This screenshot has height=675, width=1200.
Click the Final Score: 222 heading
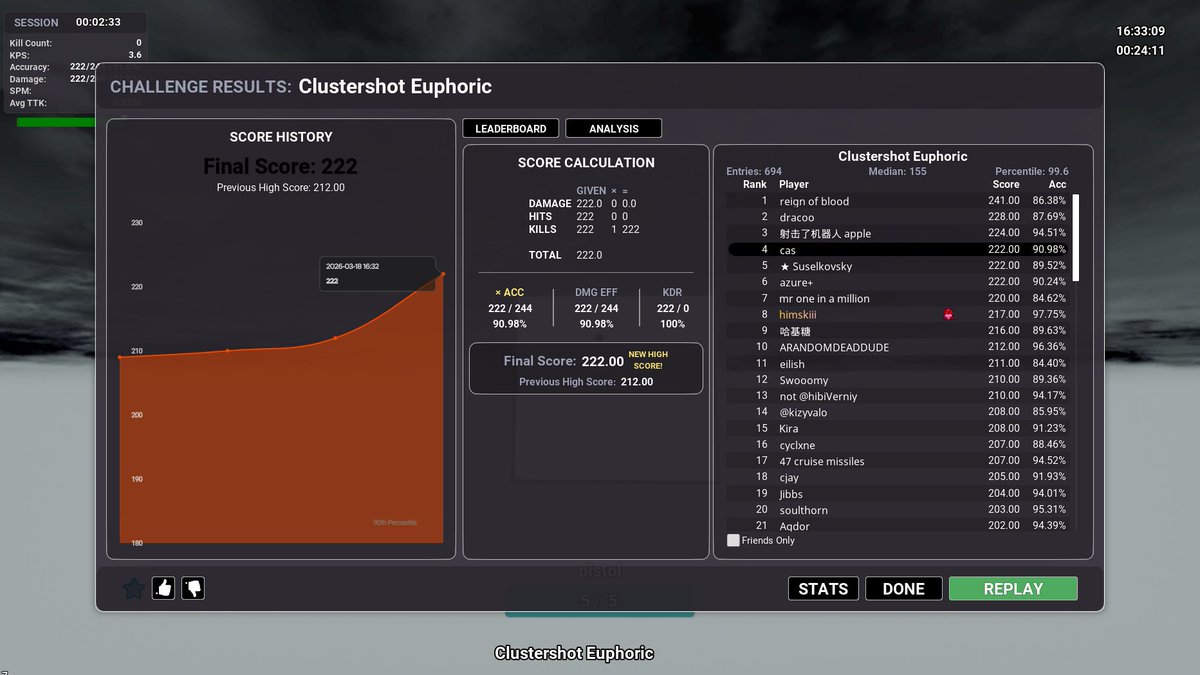pos(280,166)
